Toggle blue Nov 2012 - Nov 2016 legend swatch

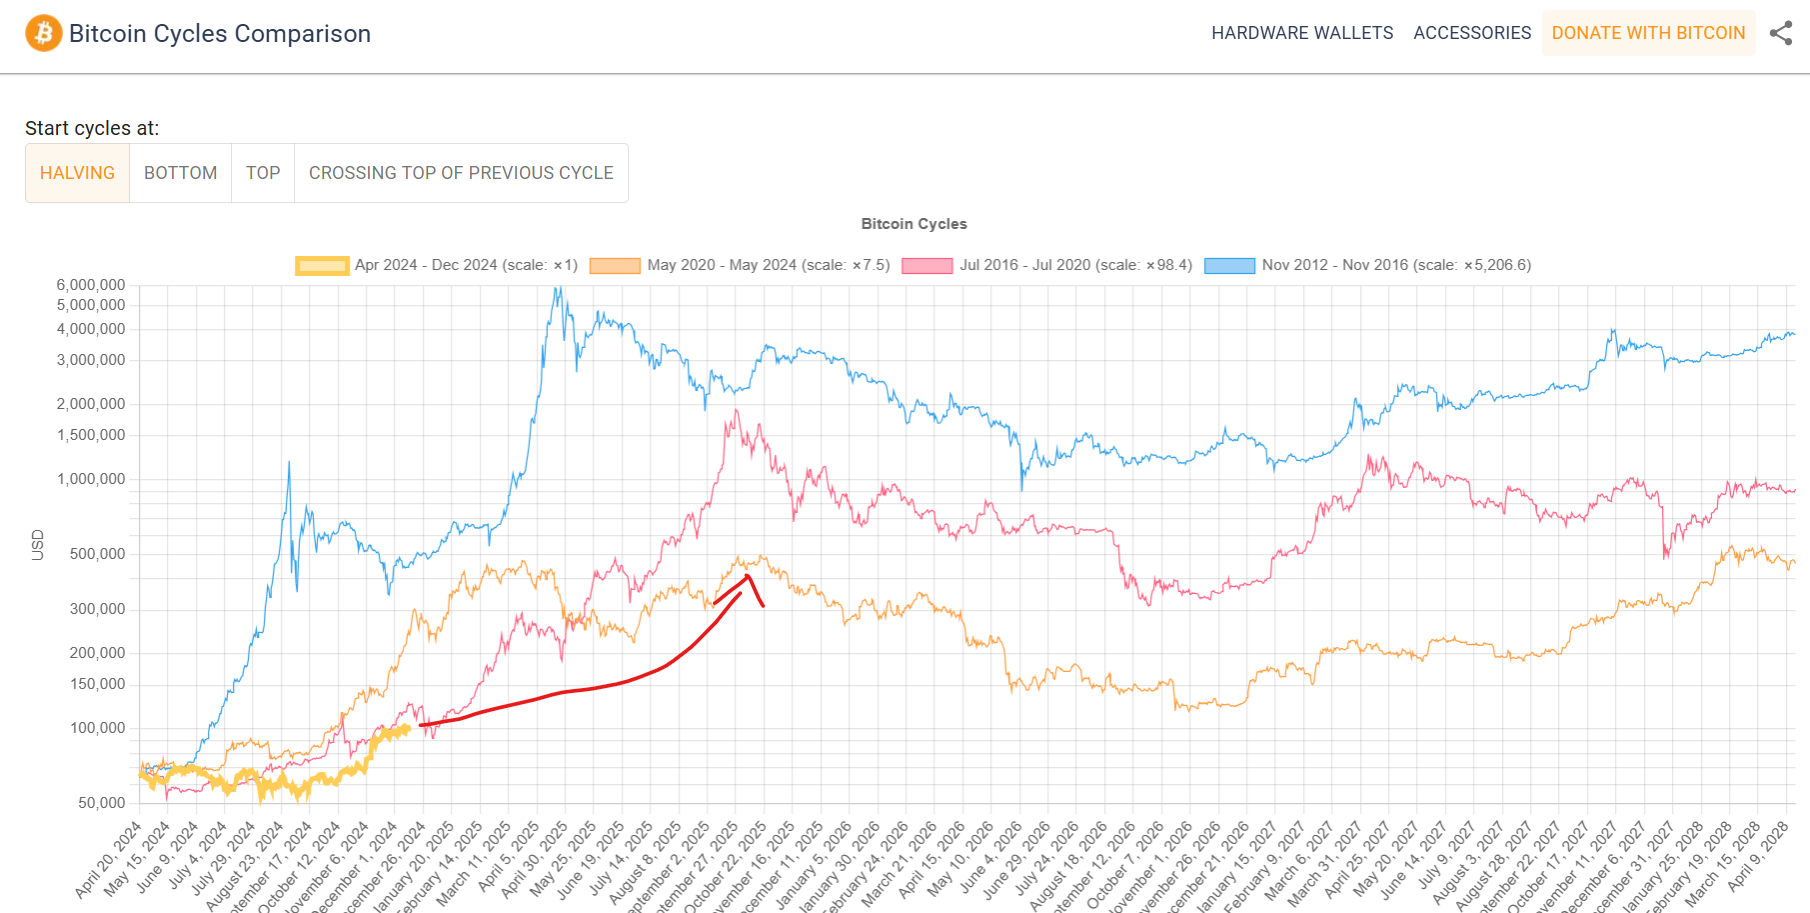point(1230,265)
